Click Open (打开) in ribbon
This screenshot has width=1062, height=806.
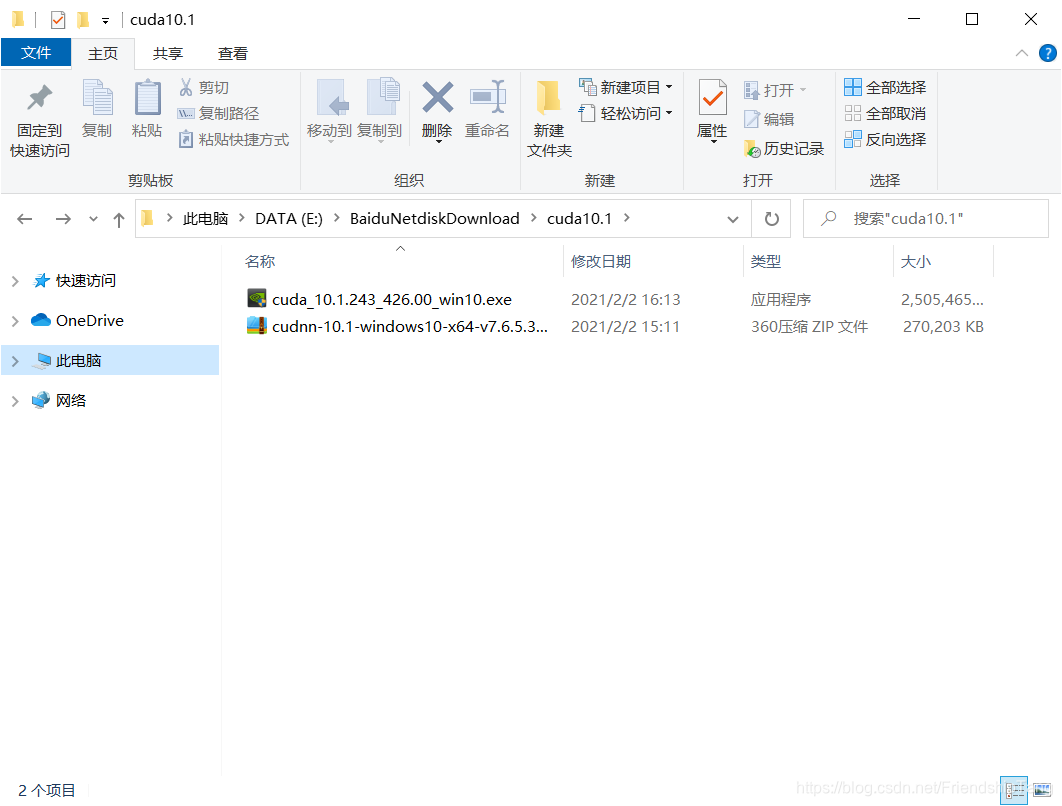click(x=776, y=90)
